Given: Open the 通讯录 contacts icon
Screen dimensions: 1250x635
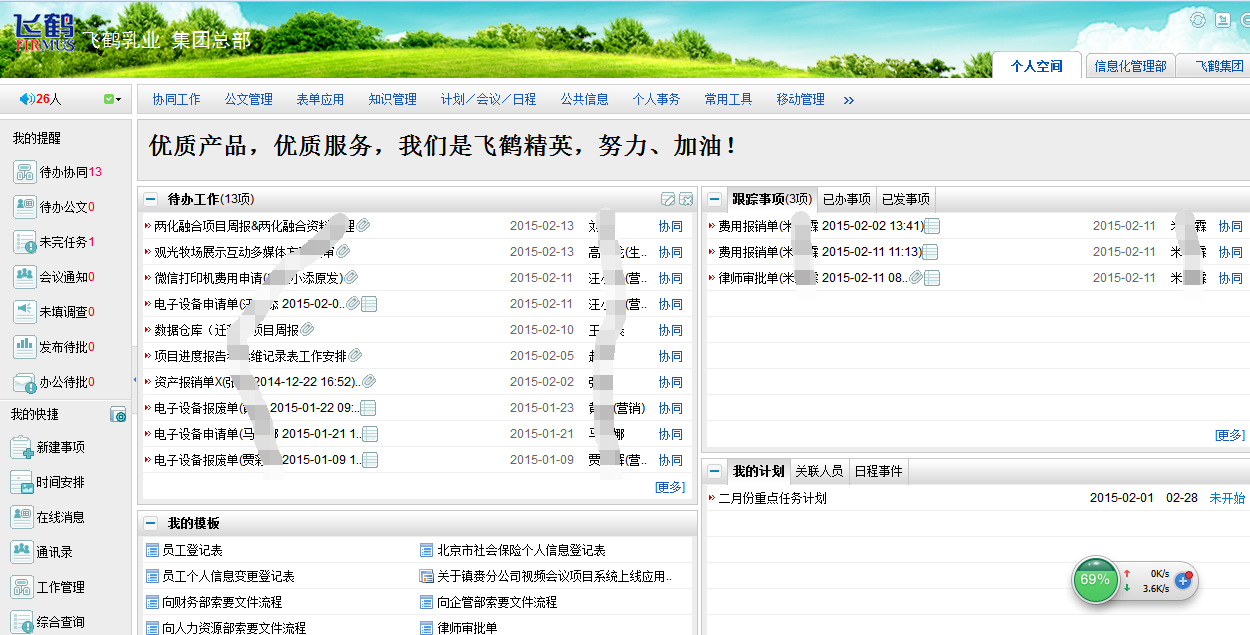Looking at the screenshot, I should [22, 552].
